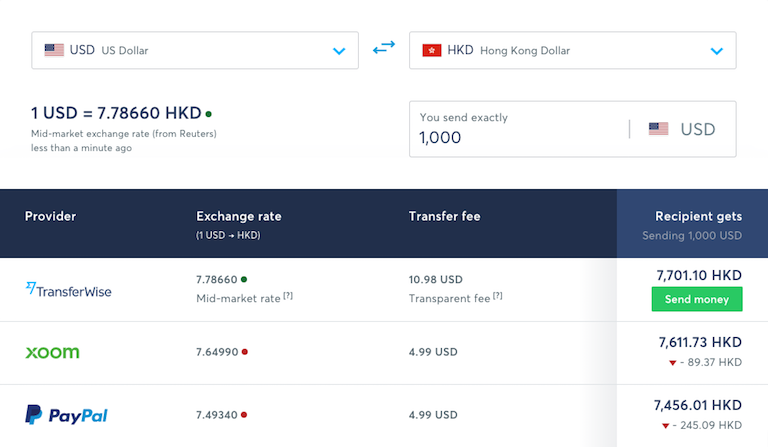Click the Recipient gets column header

pyautogui.click(x=698, y=216)
